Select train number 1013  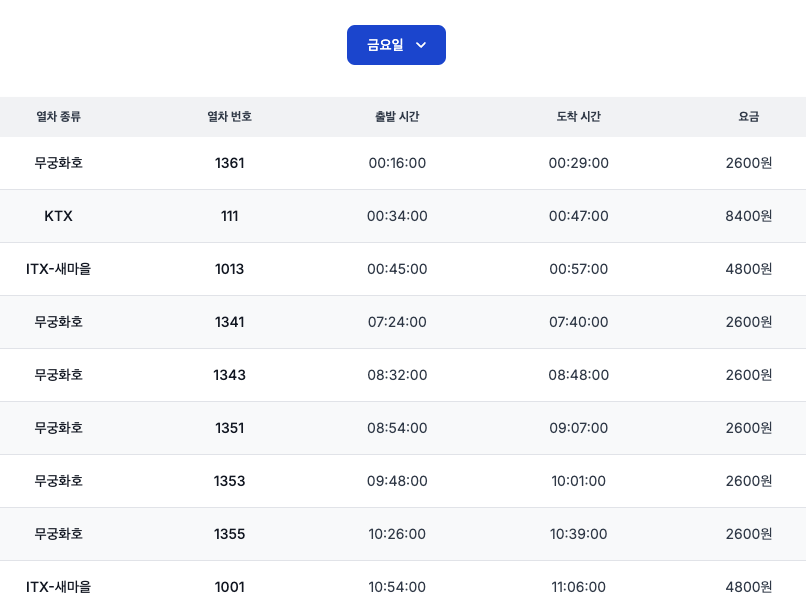(230, 269)
